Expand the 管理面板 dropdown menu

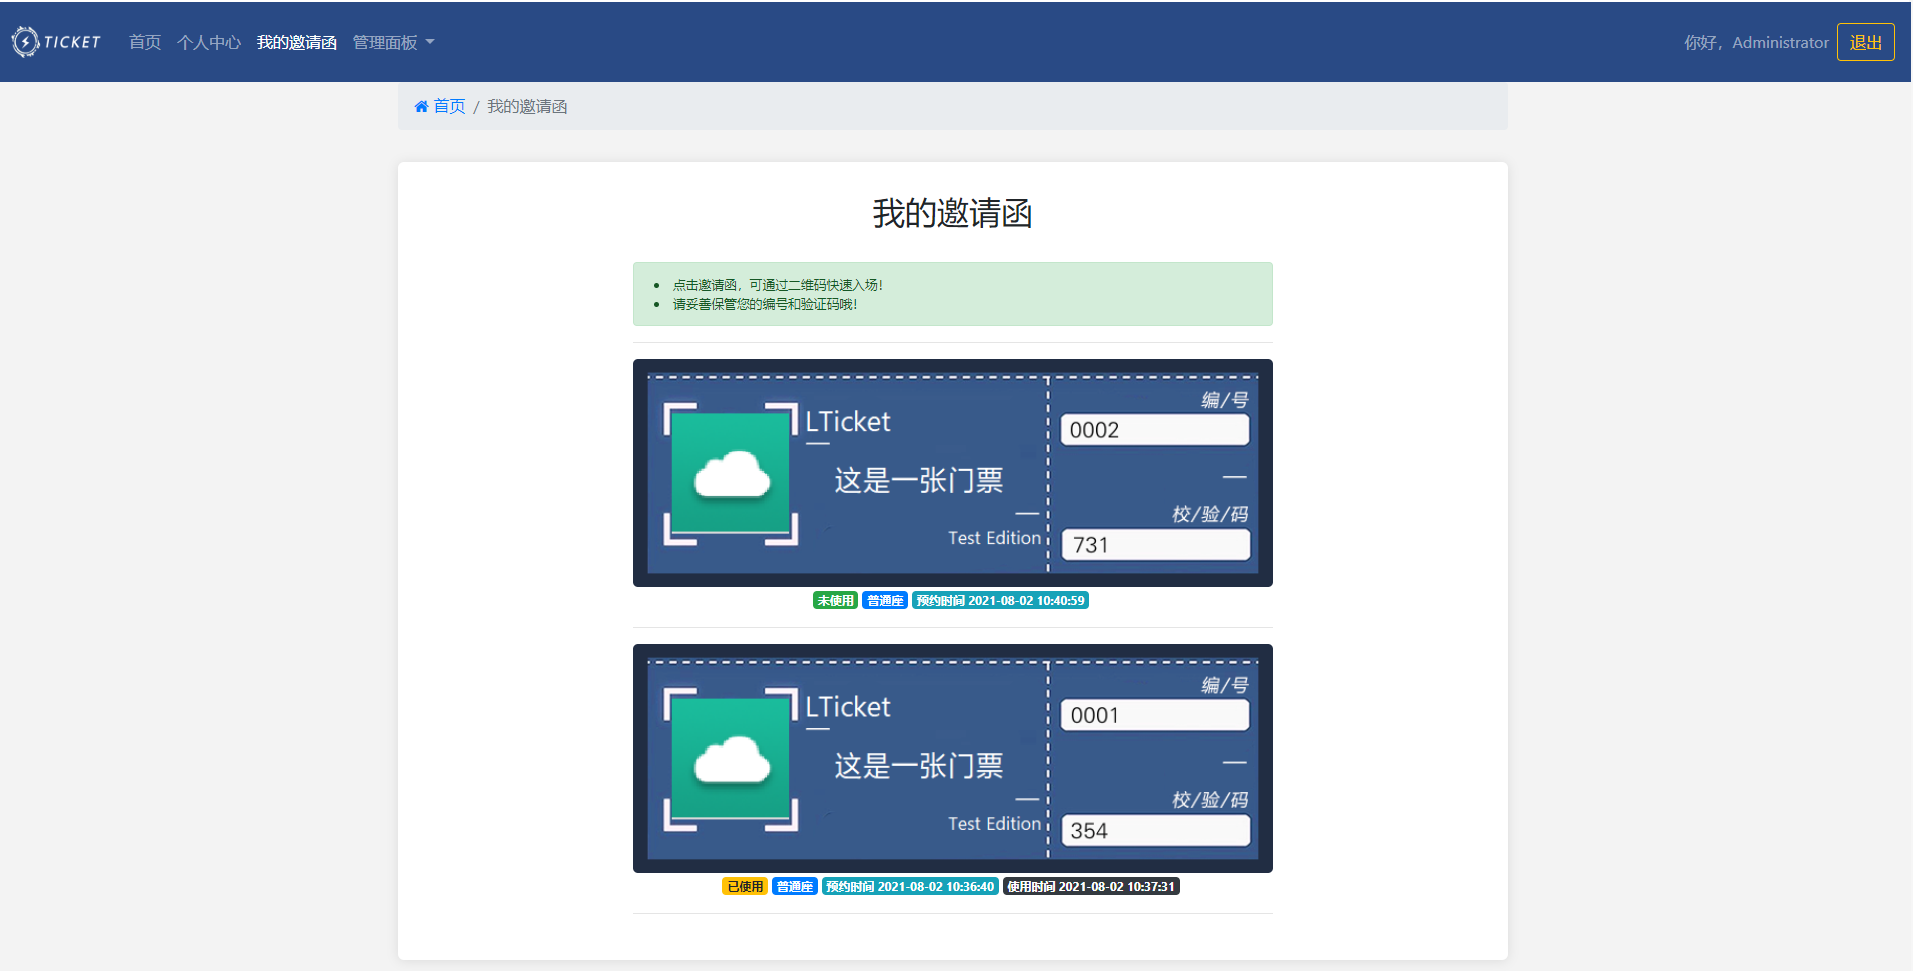[393, 42]
